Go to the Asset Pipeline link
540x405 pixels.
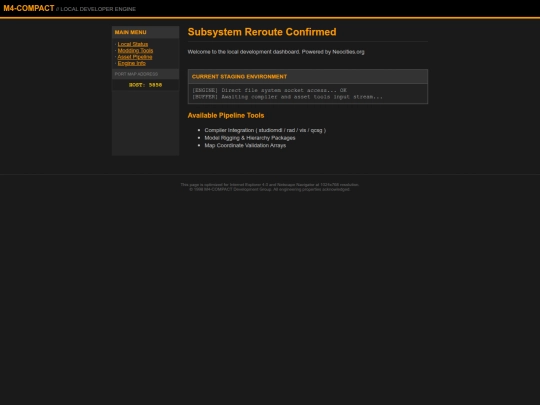135,57
